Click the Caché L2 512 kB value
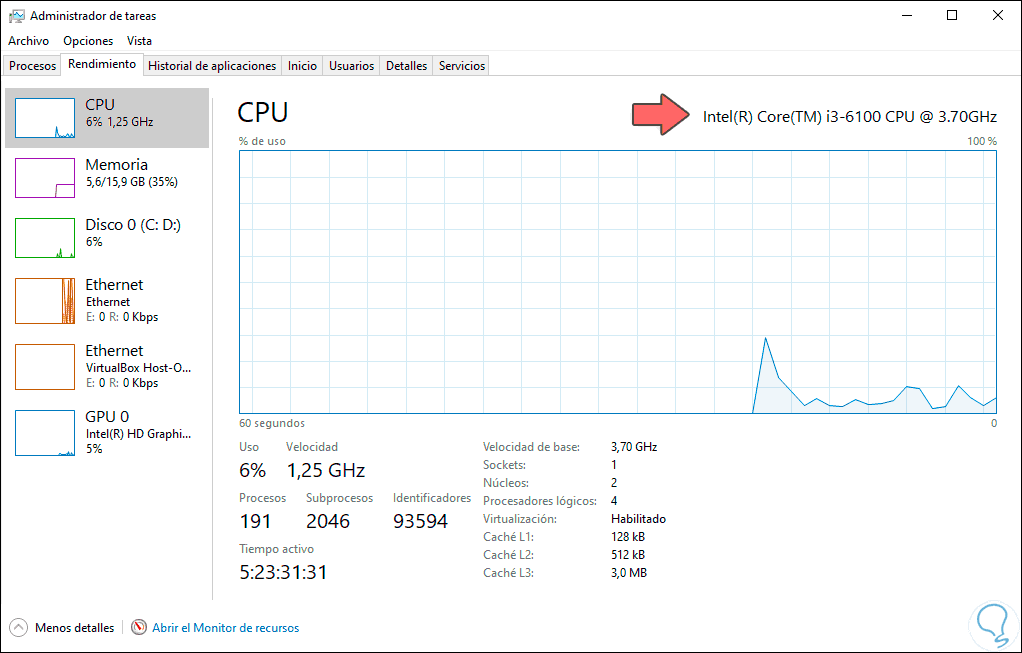The image size is (1022, 653). point(628,555)
